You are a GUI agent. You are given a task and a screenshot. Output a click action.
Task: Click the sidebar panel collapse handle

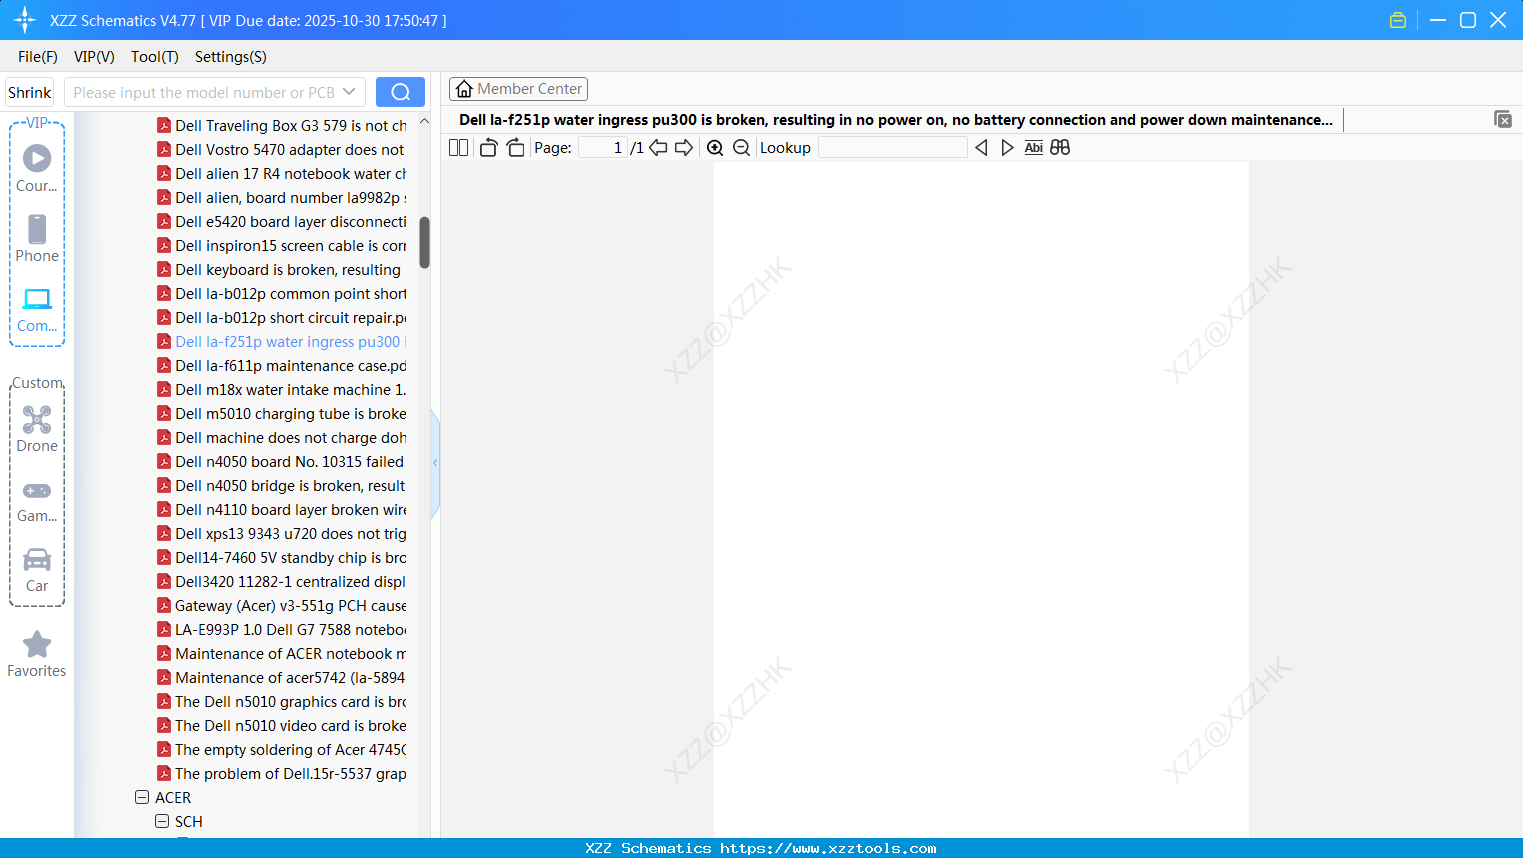(435, 463)
